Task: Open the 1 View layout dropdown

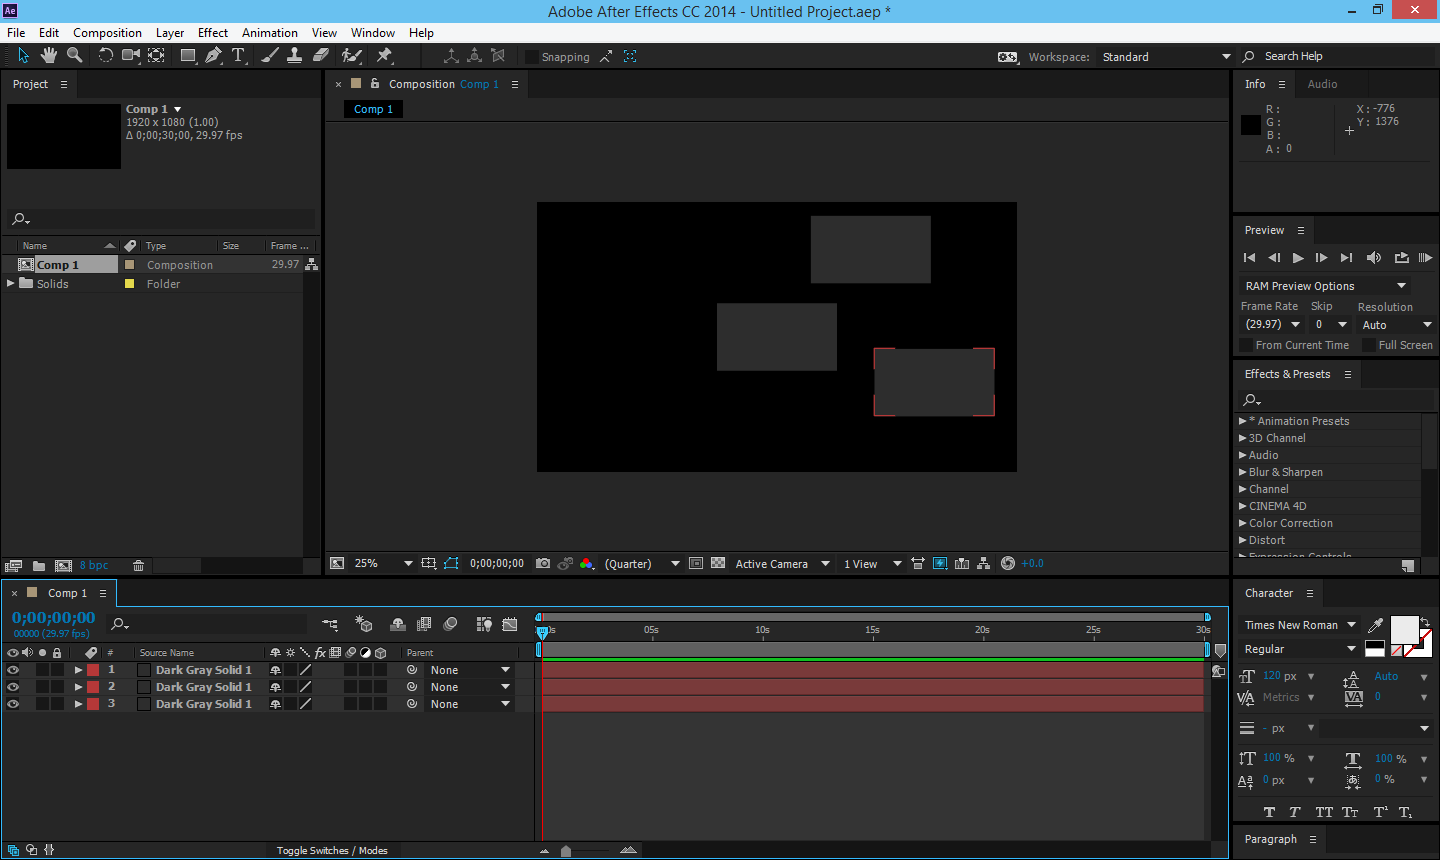Action: tap(872, 564)
